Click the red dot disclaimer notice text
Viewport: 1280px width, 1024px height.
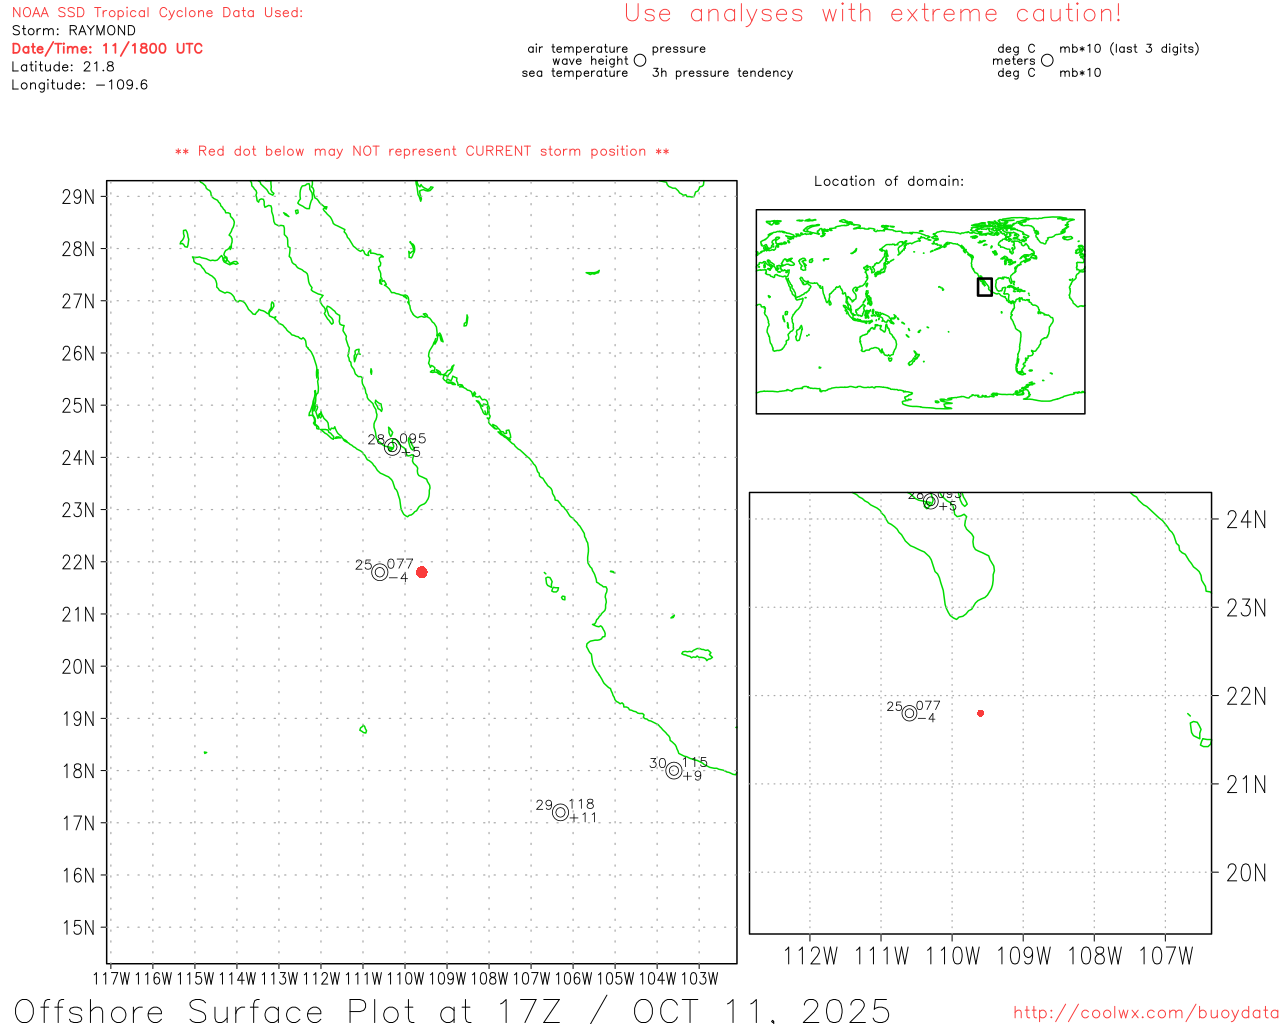pyautogui.click(x=422, y=151)
